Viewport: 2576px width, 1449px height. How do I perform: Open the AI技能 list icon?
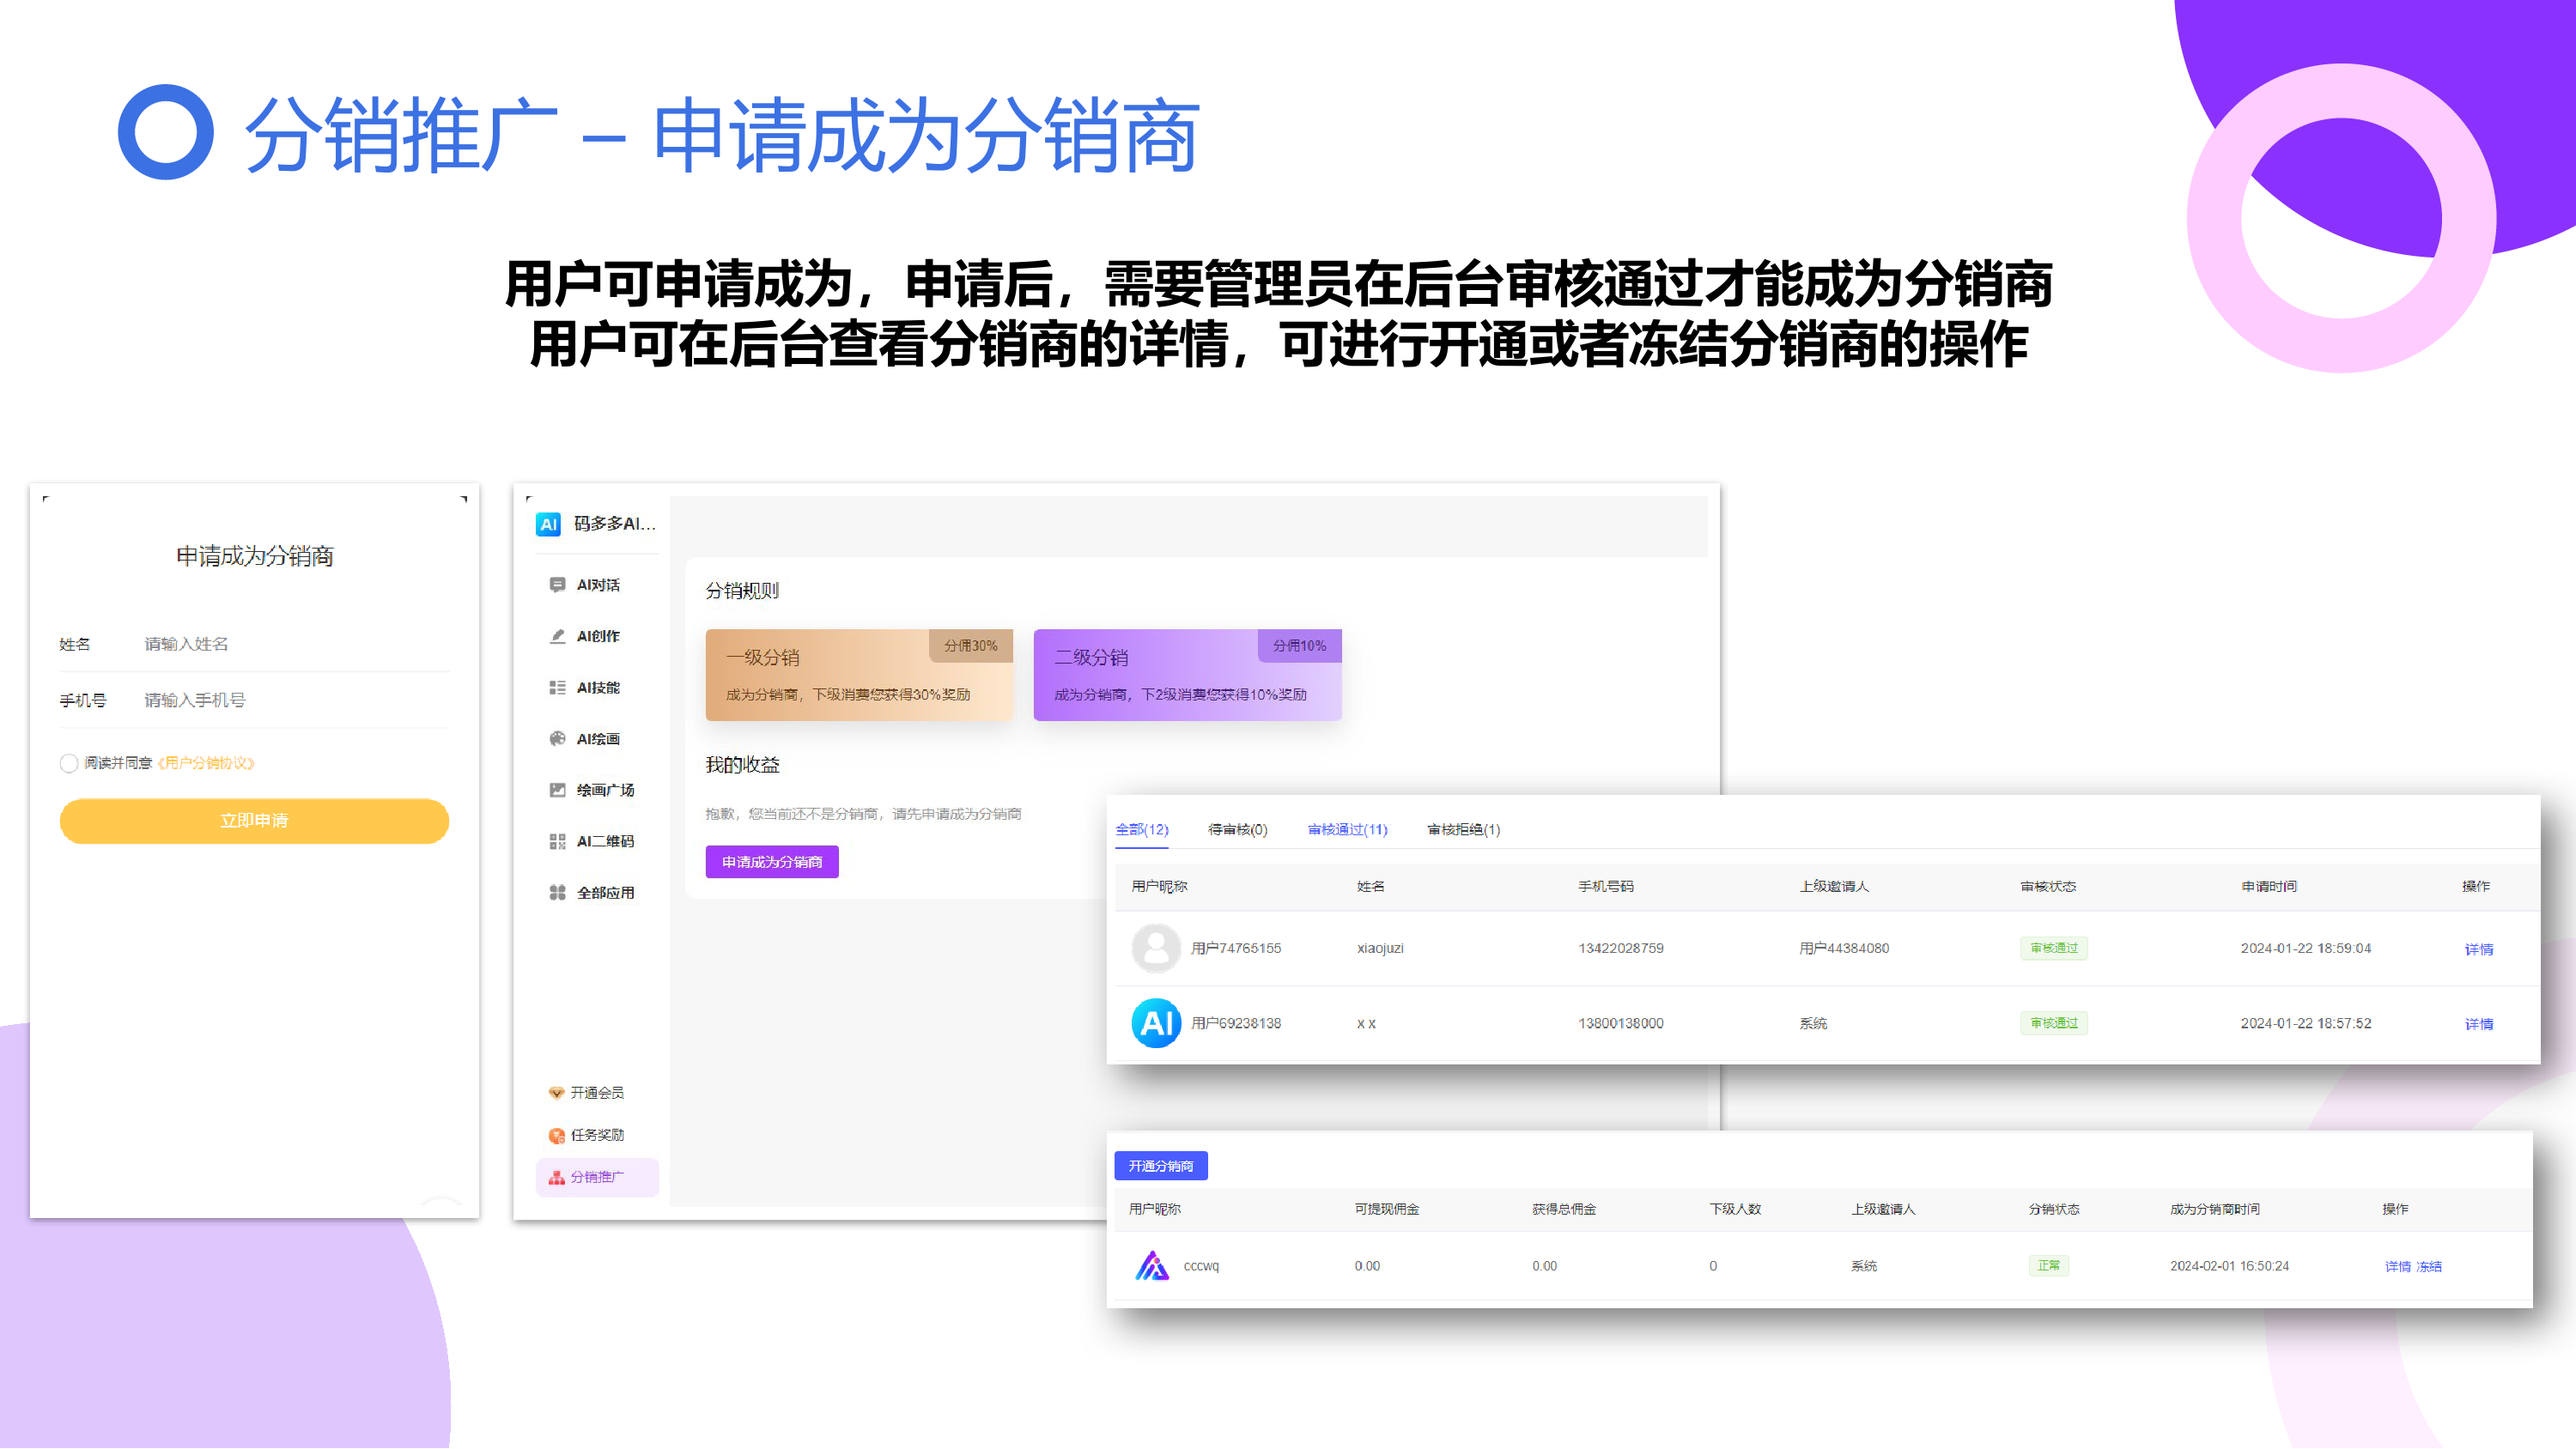[x=557, y=688]
